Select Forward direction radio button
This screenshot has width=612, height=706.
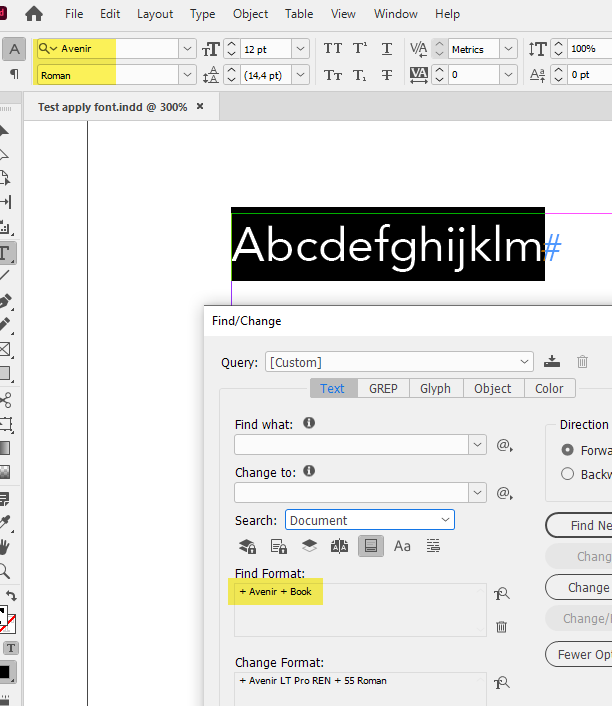(x=567, y=450)
